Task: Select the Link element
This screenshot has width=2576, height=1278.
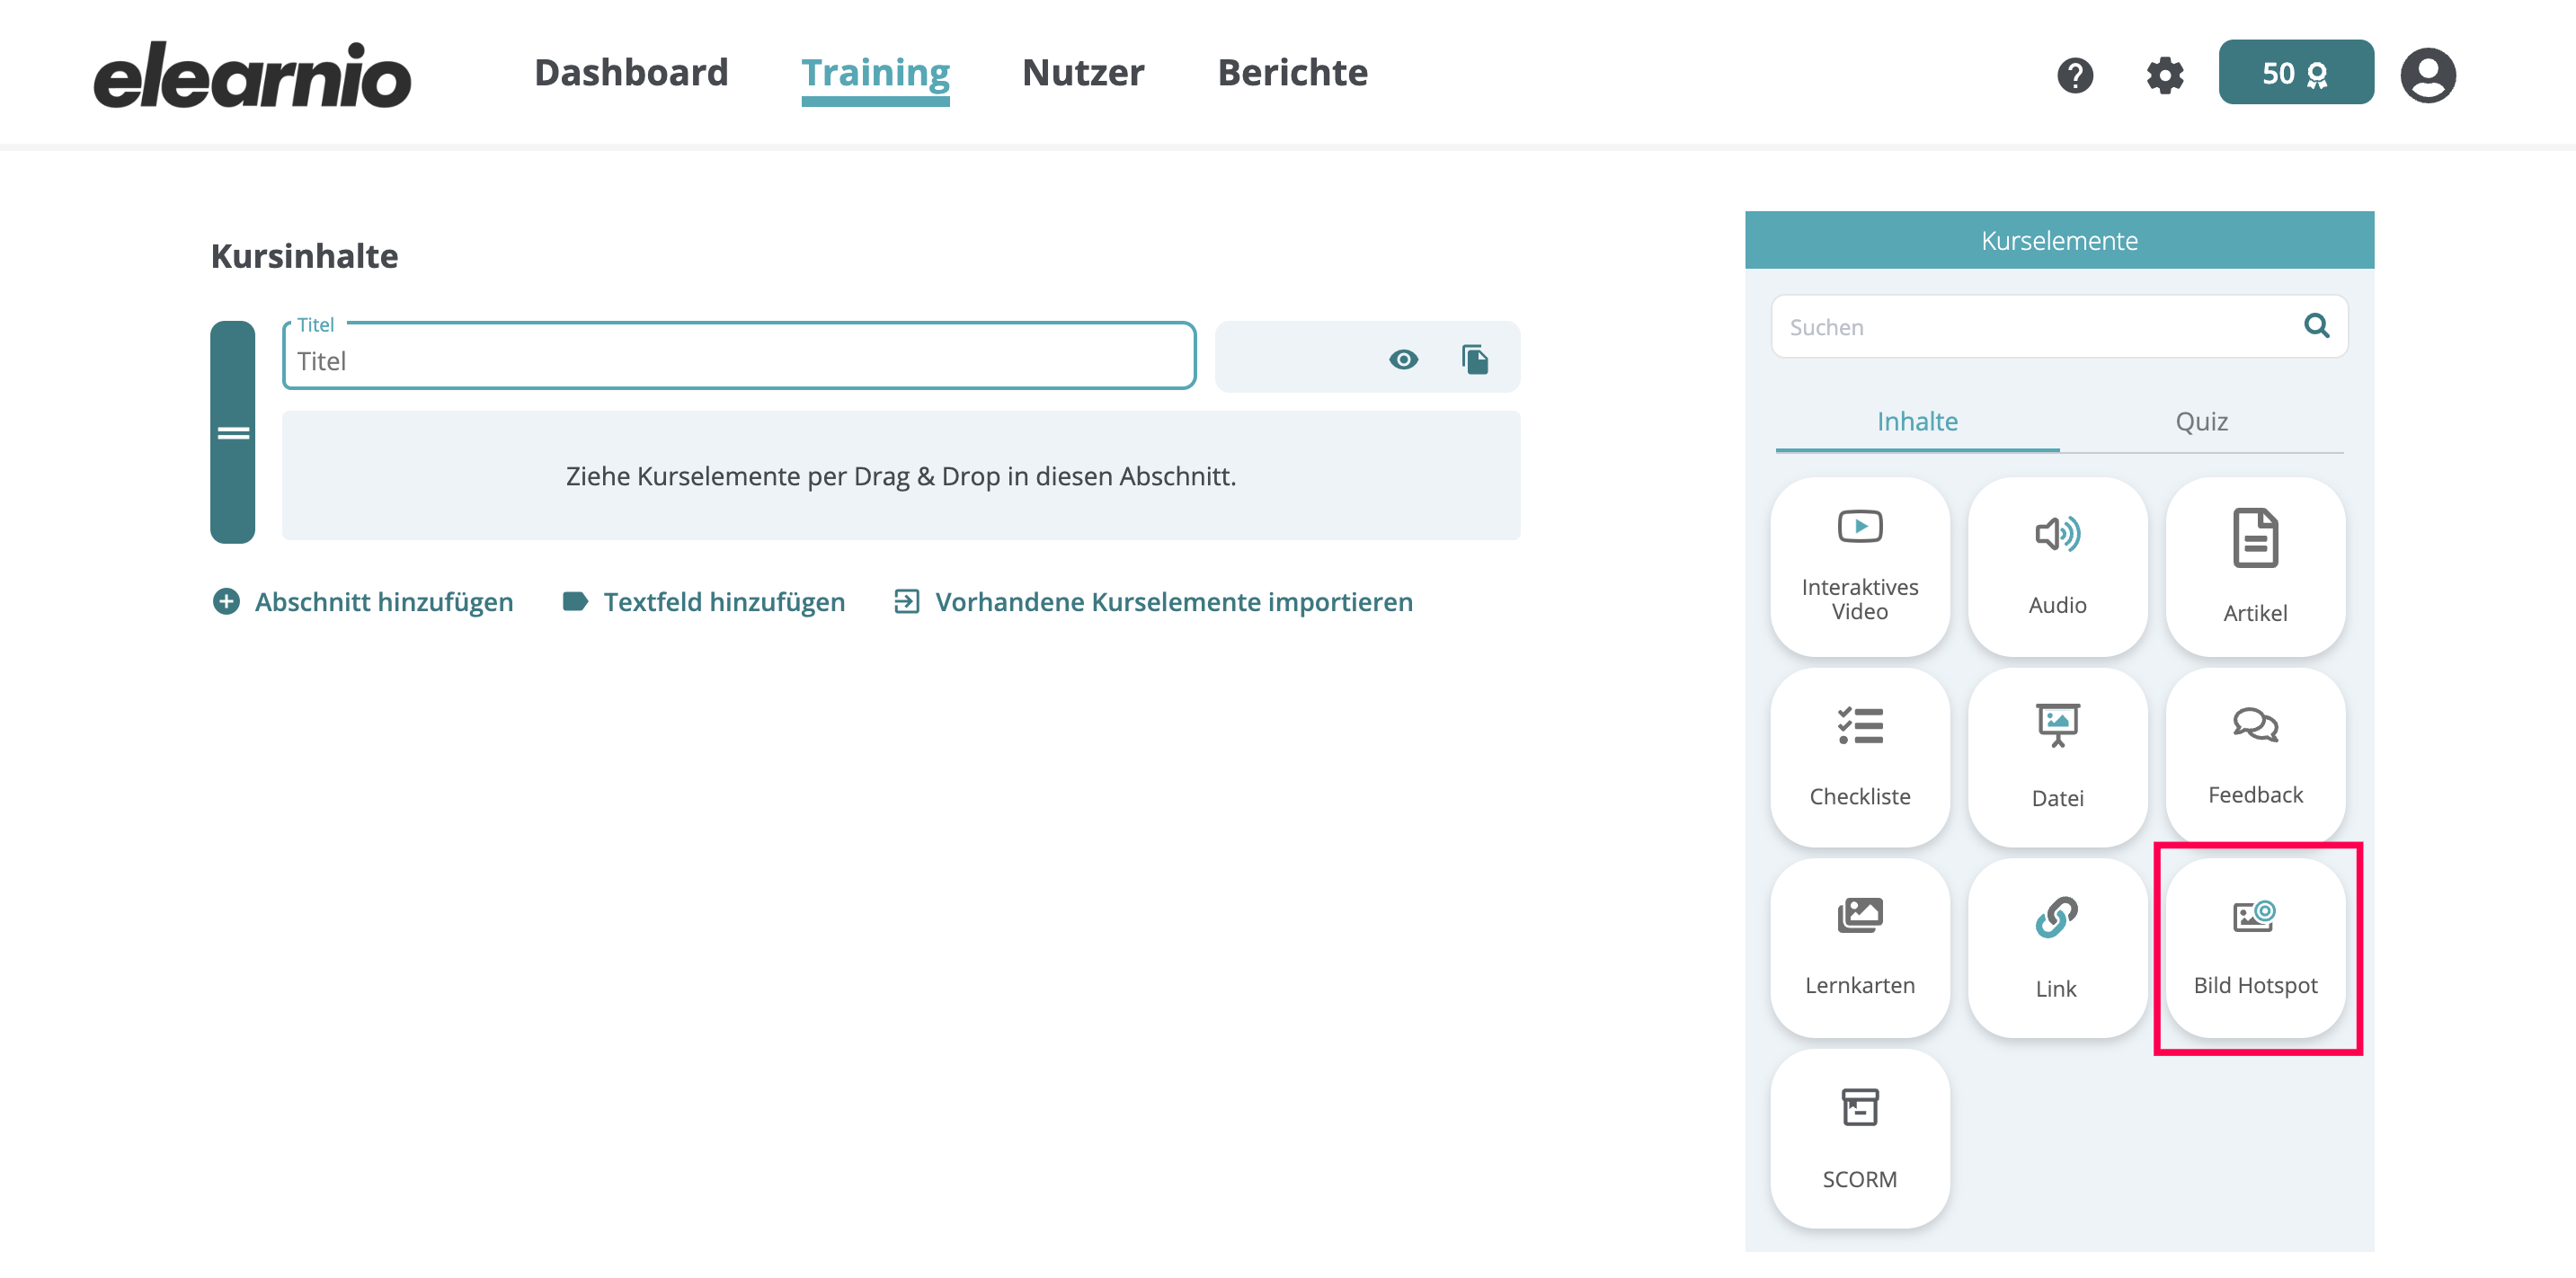Action: coord(2057,947)
